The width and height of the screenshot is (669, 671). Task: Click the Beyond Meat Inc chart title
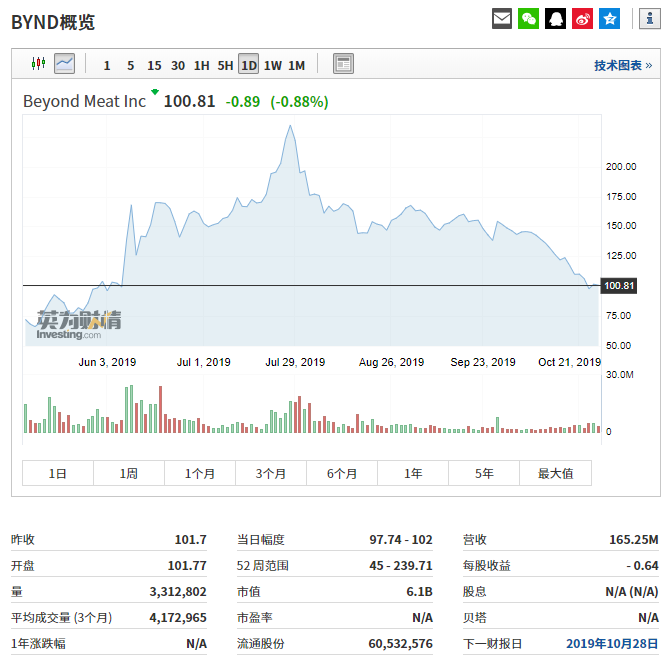[84, 101]
